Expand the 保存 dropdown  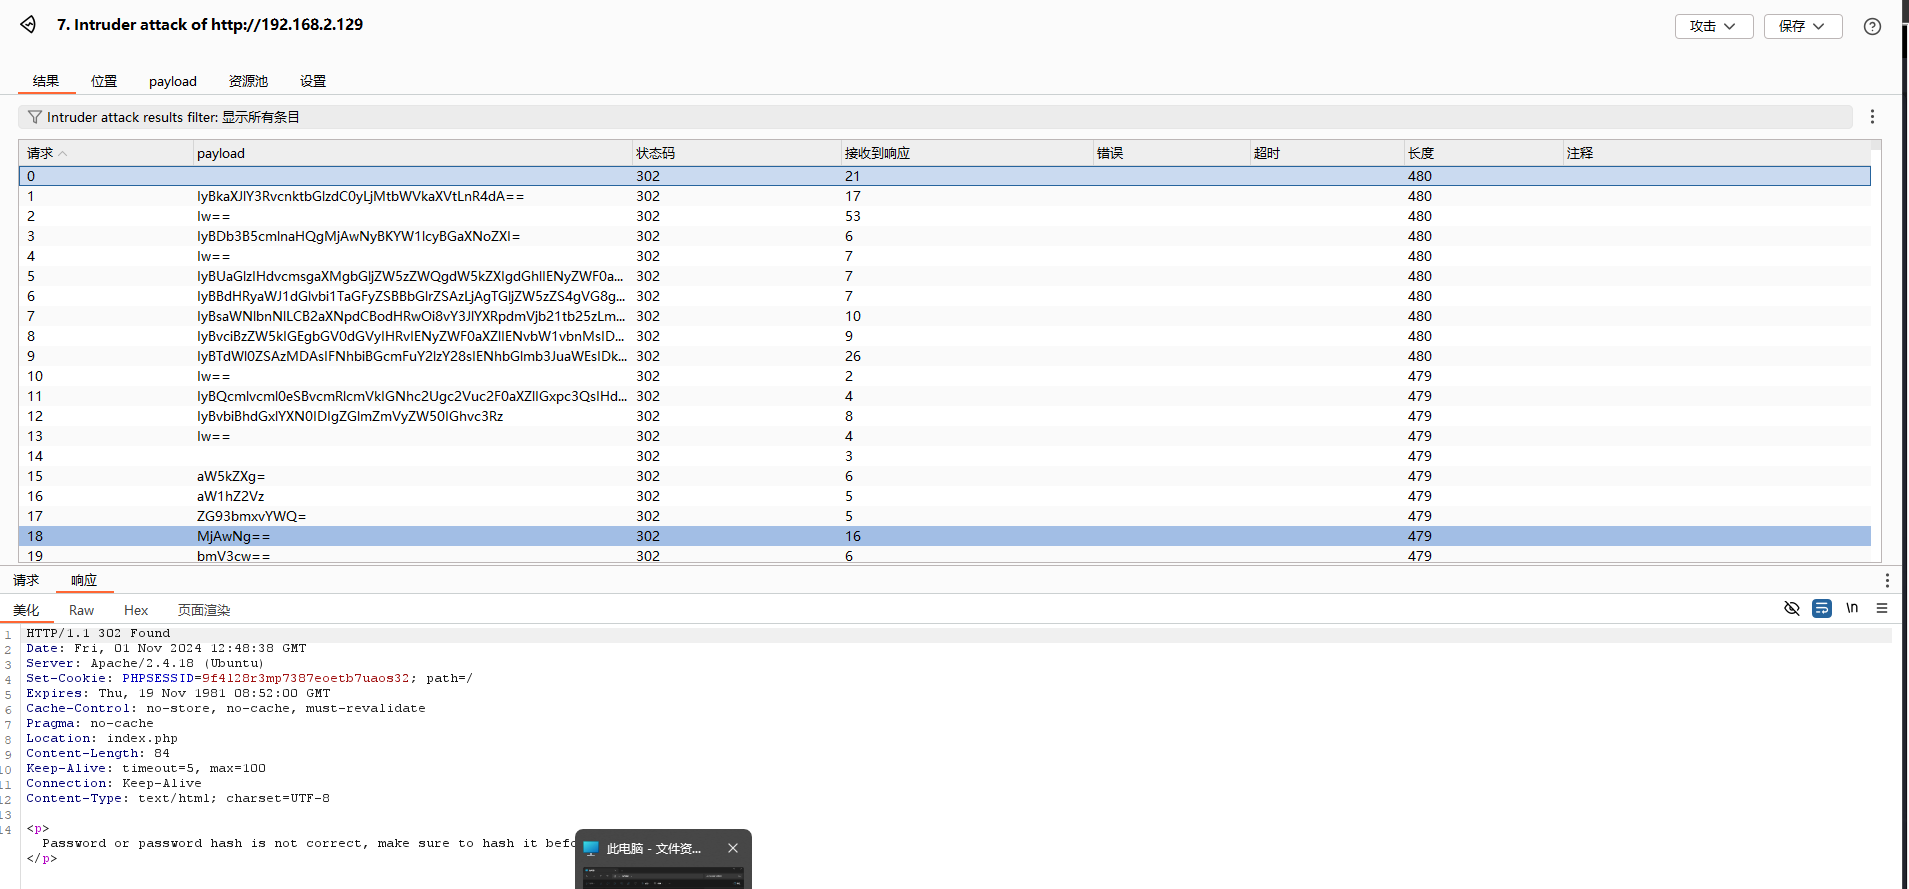pyautogui.click(x=1802, y=27)
